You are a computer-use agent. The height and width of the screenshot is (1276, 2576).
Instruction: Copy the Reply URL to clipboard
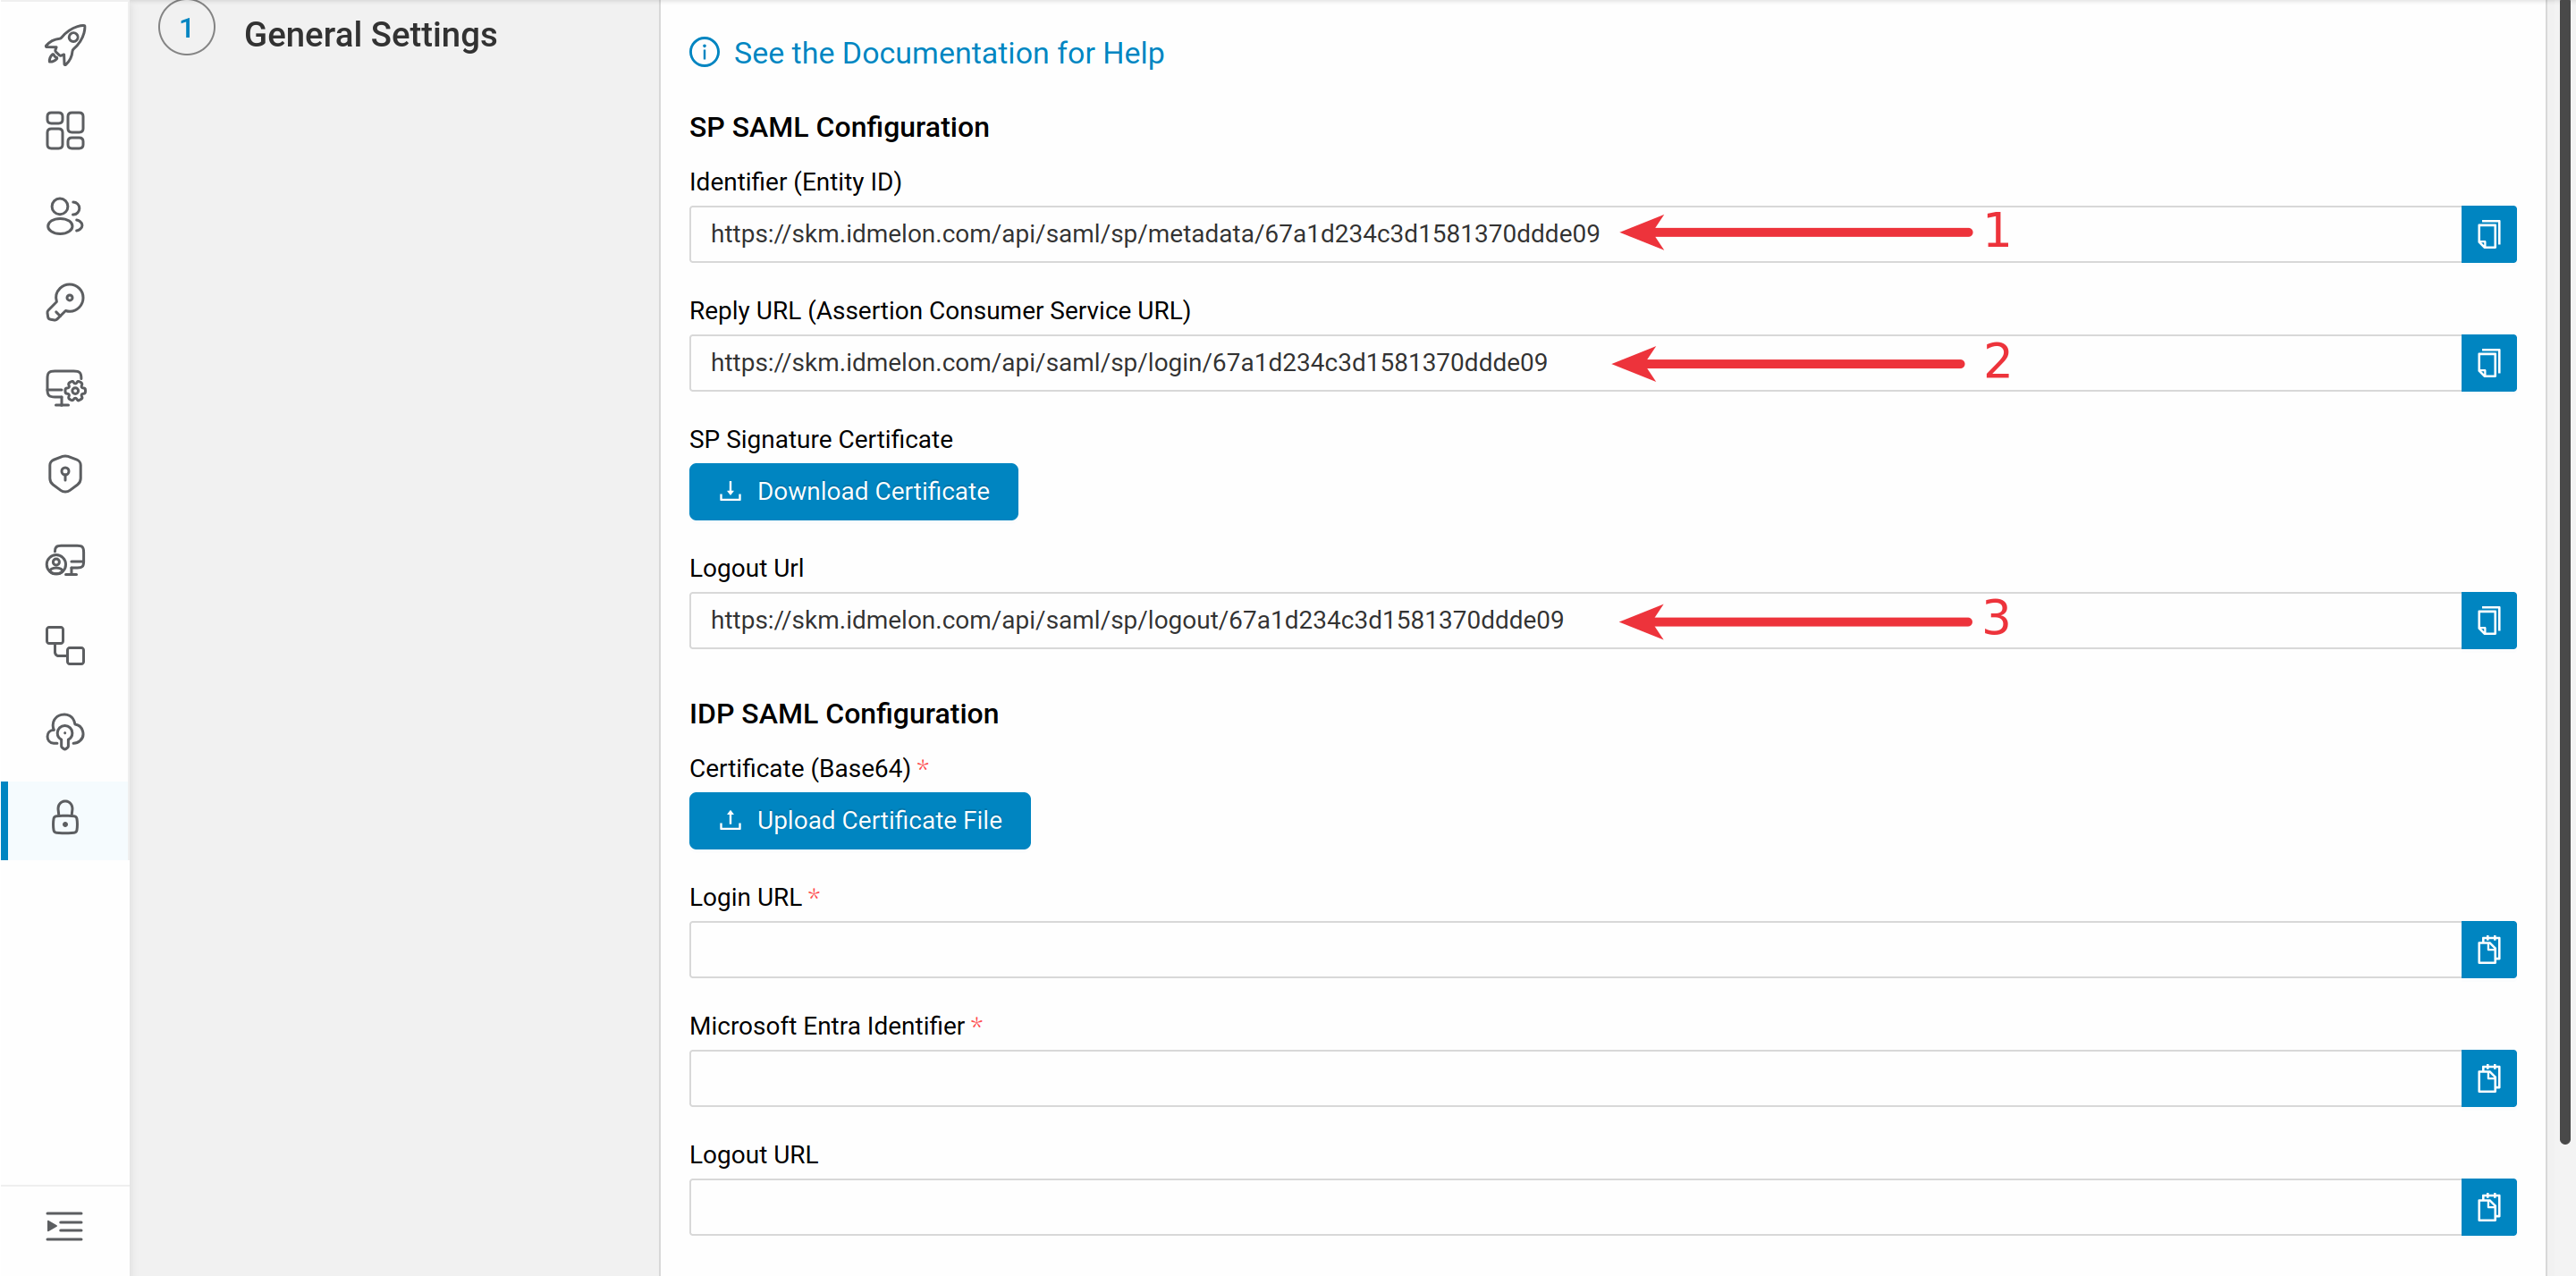[x=2489, y=363]
